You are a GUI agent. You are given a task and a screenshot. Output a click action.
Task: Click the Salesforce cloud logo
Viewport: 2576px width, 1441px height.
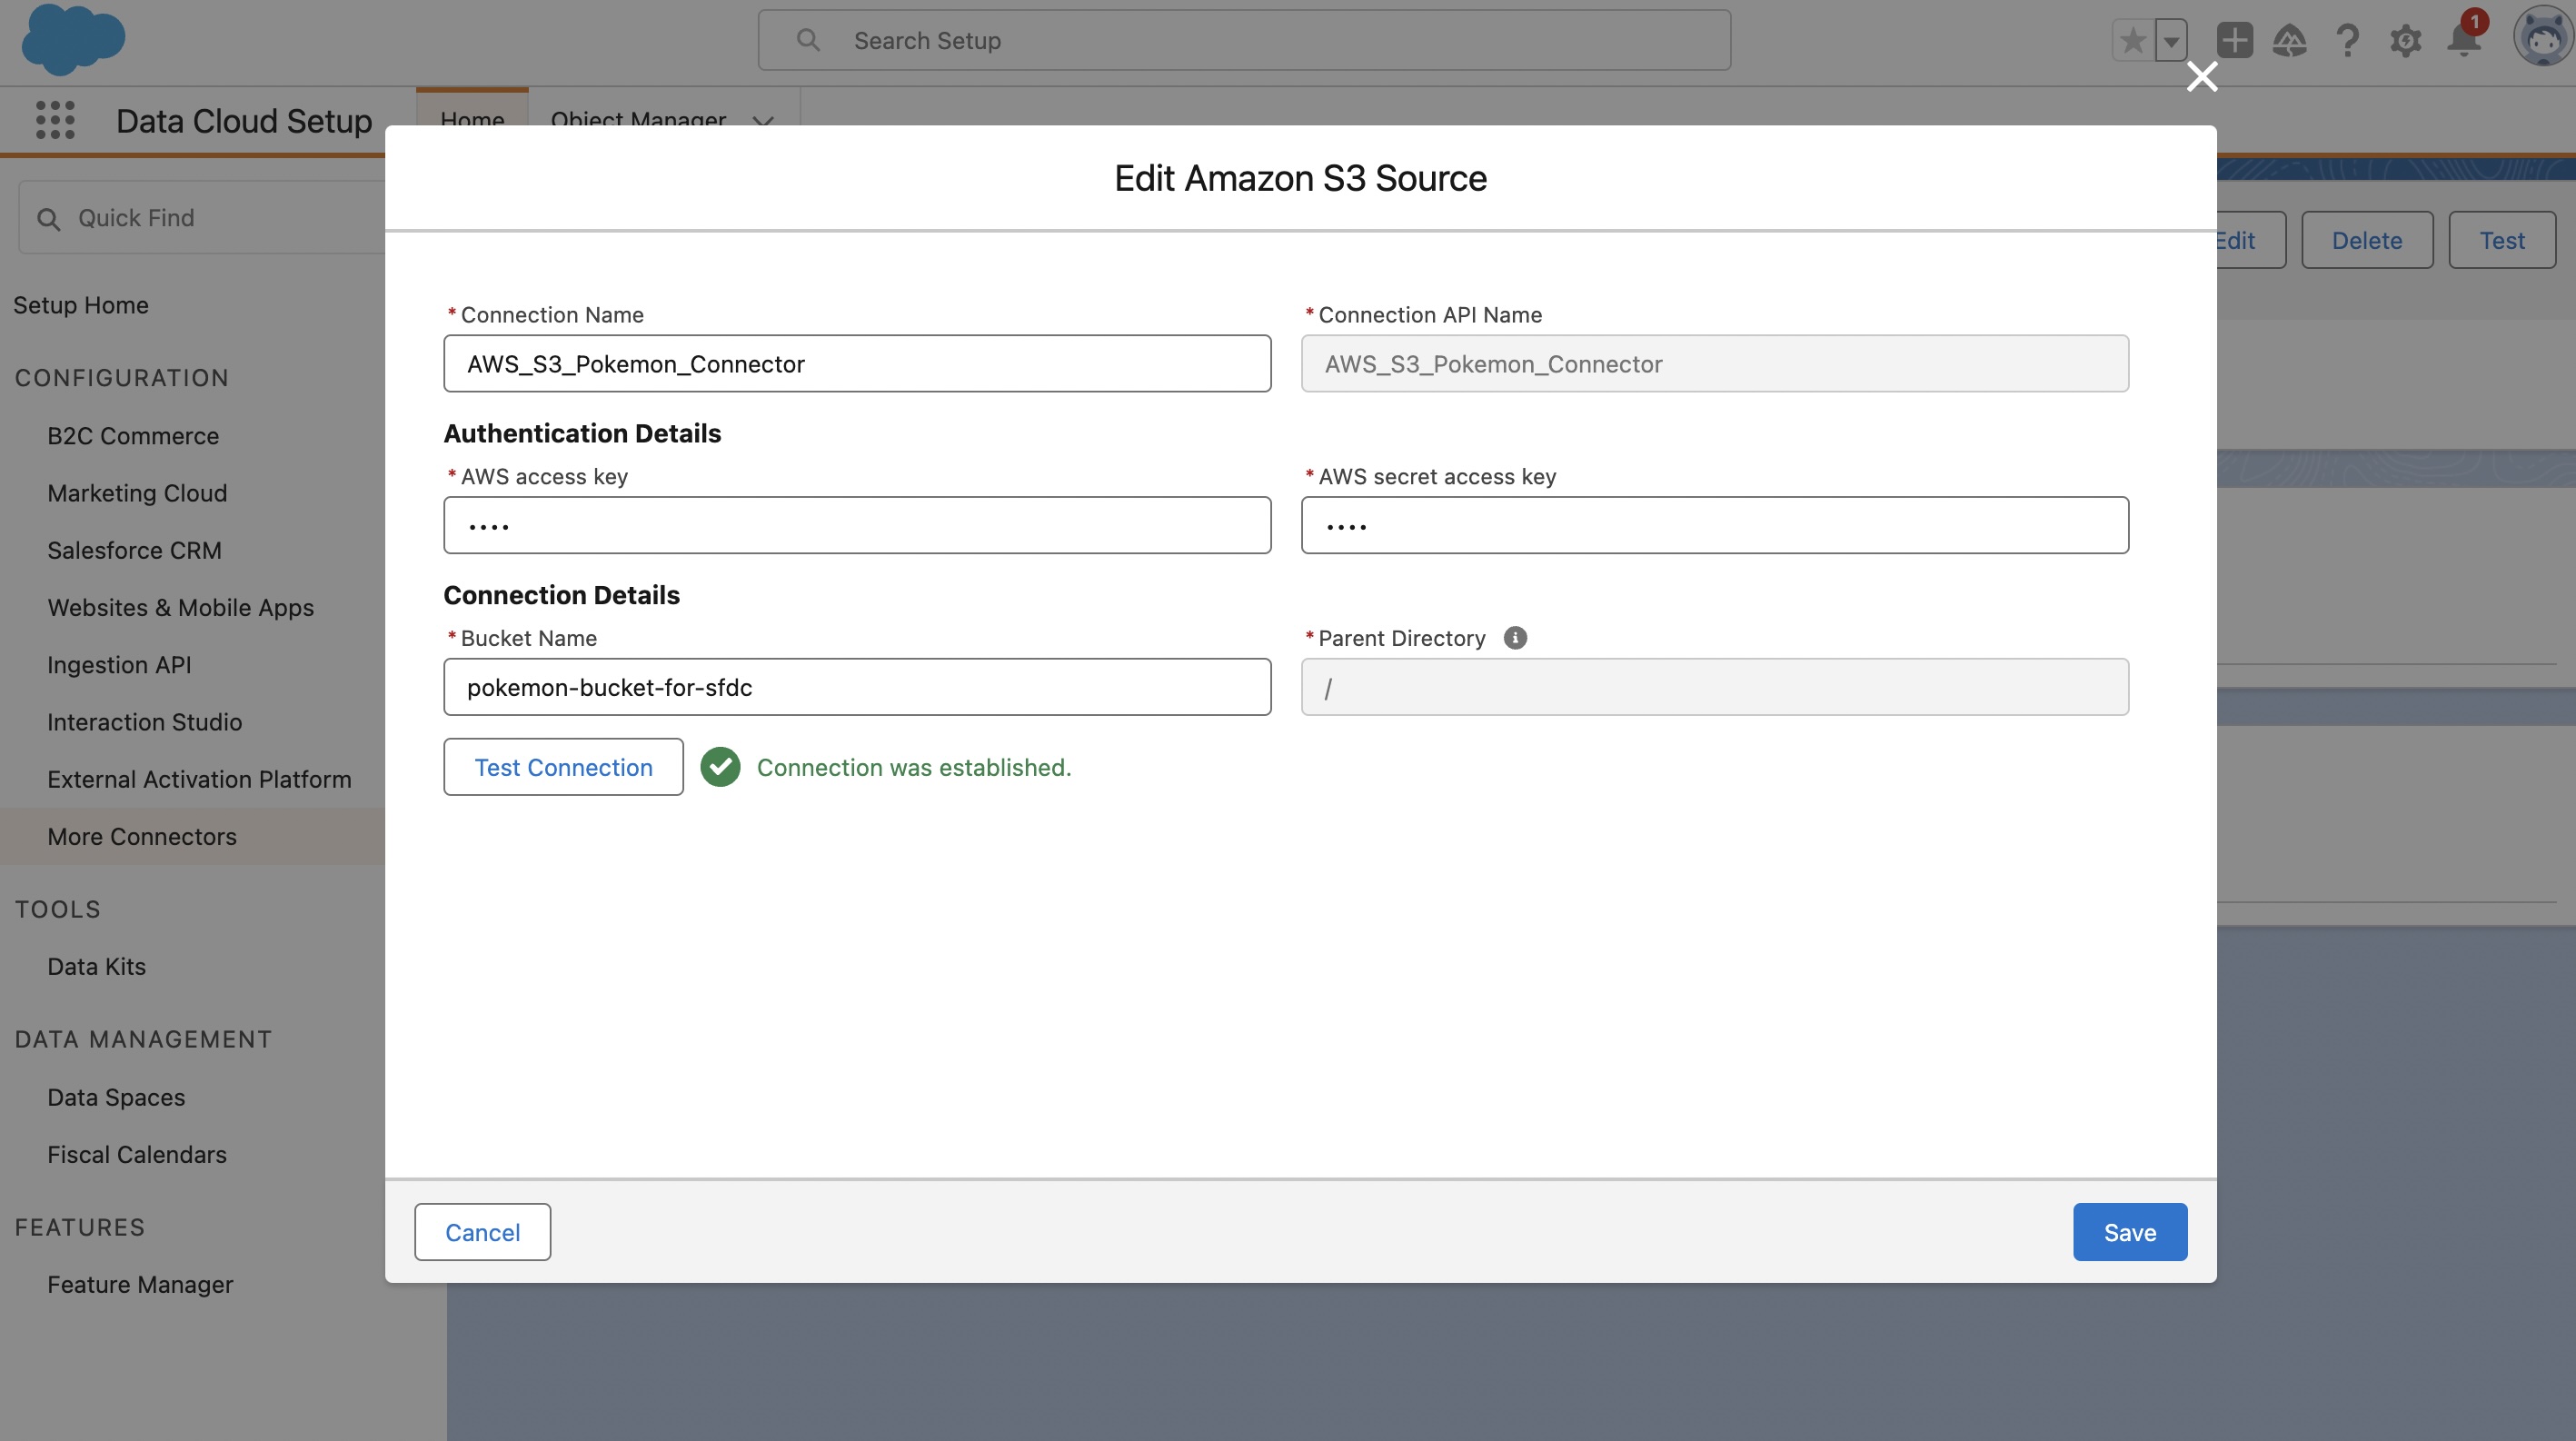73,39
